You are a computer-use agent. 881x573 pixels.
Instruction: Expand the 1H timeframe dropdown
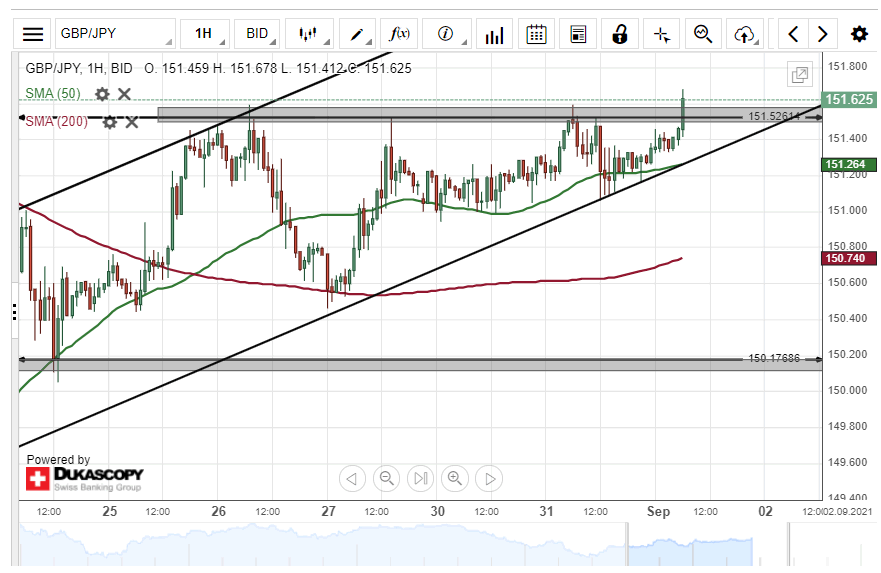(x=205, y=34)
